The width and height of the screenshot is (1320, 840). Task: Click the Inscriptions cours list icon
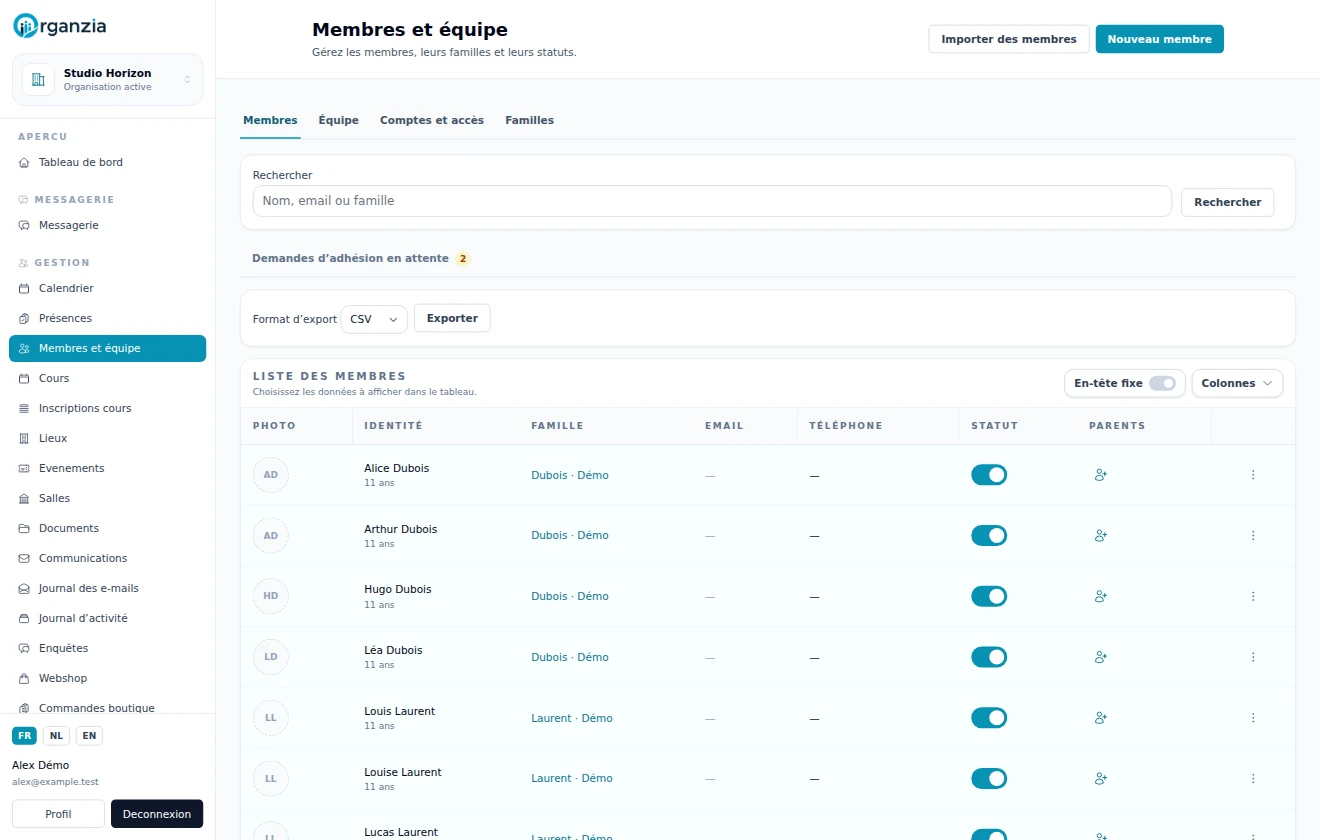[24, 409]
